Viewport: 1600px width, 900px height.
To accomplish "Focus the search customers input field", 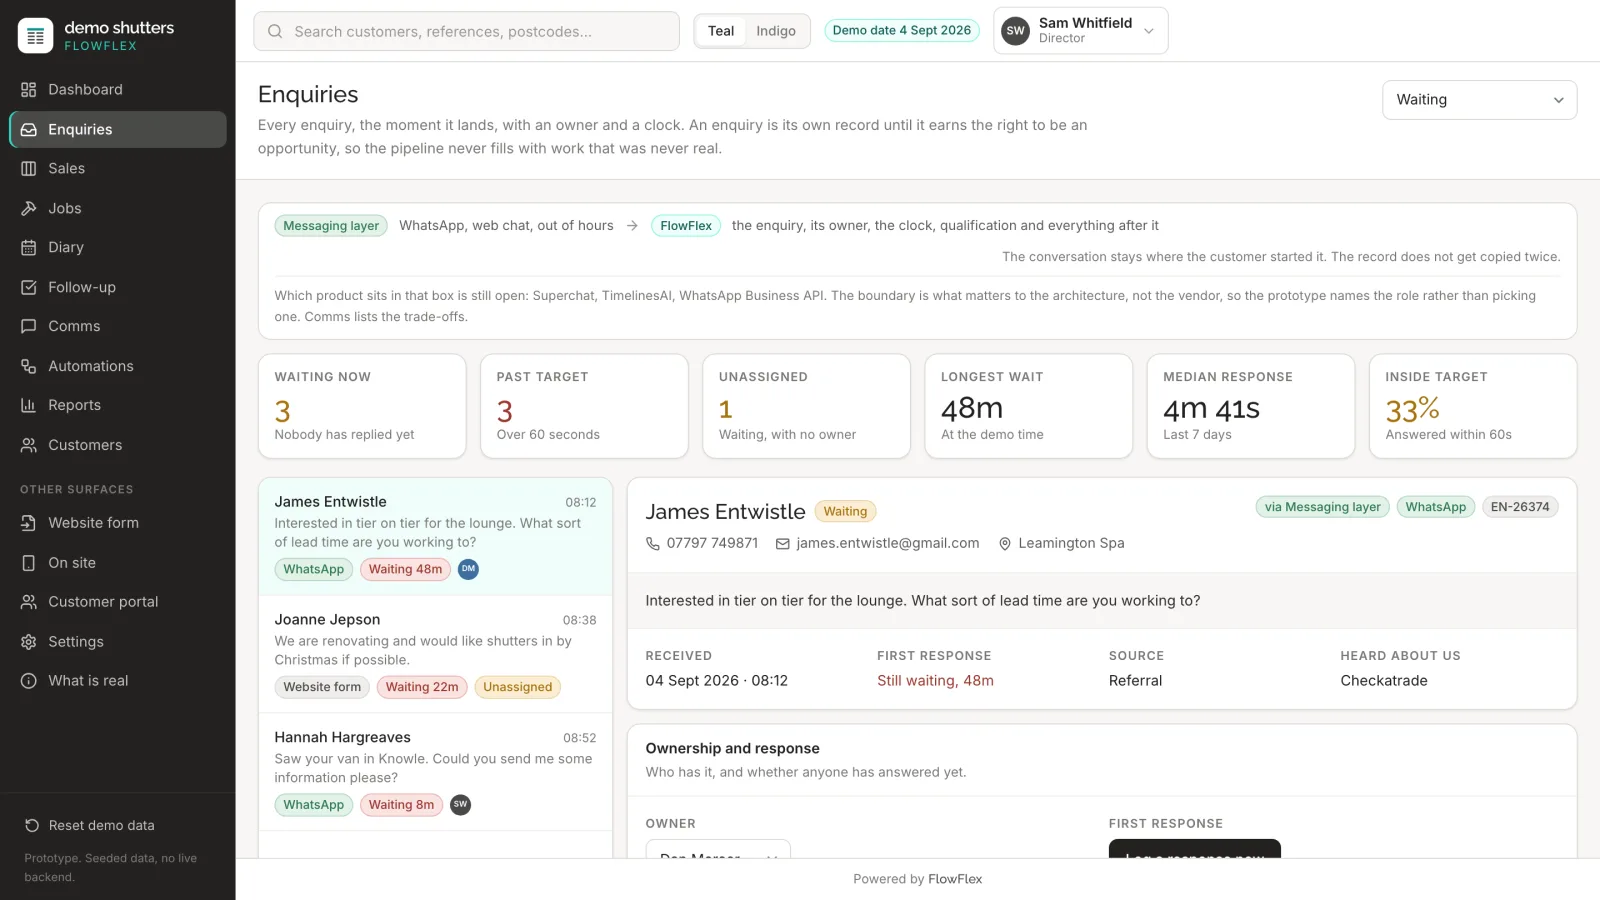I will click(x=467, y=31).
